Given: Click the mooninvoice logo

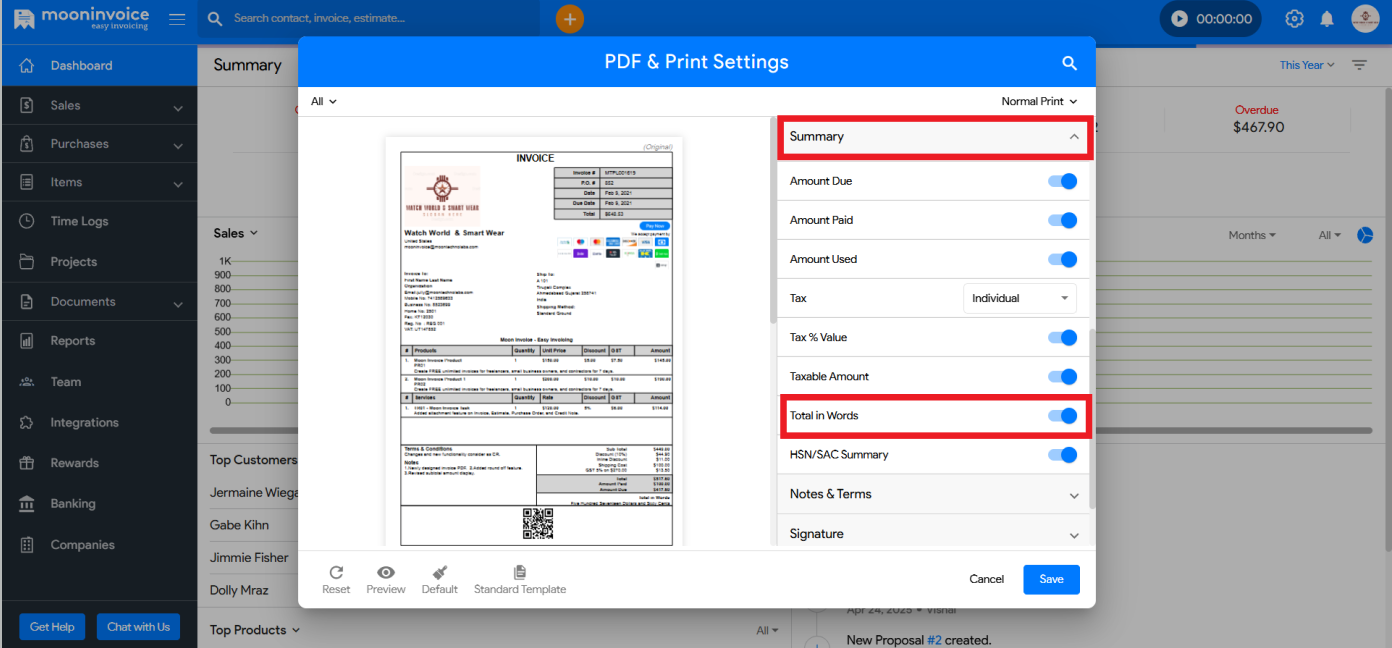Looking at the screenshot, I should click(81, 18).
